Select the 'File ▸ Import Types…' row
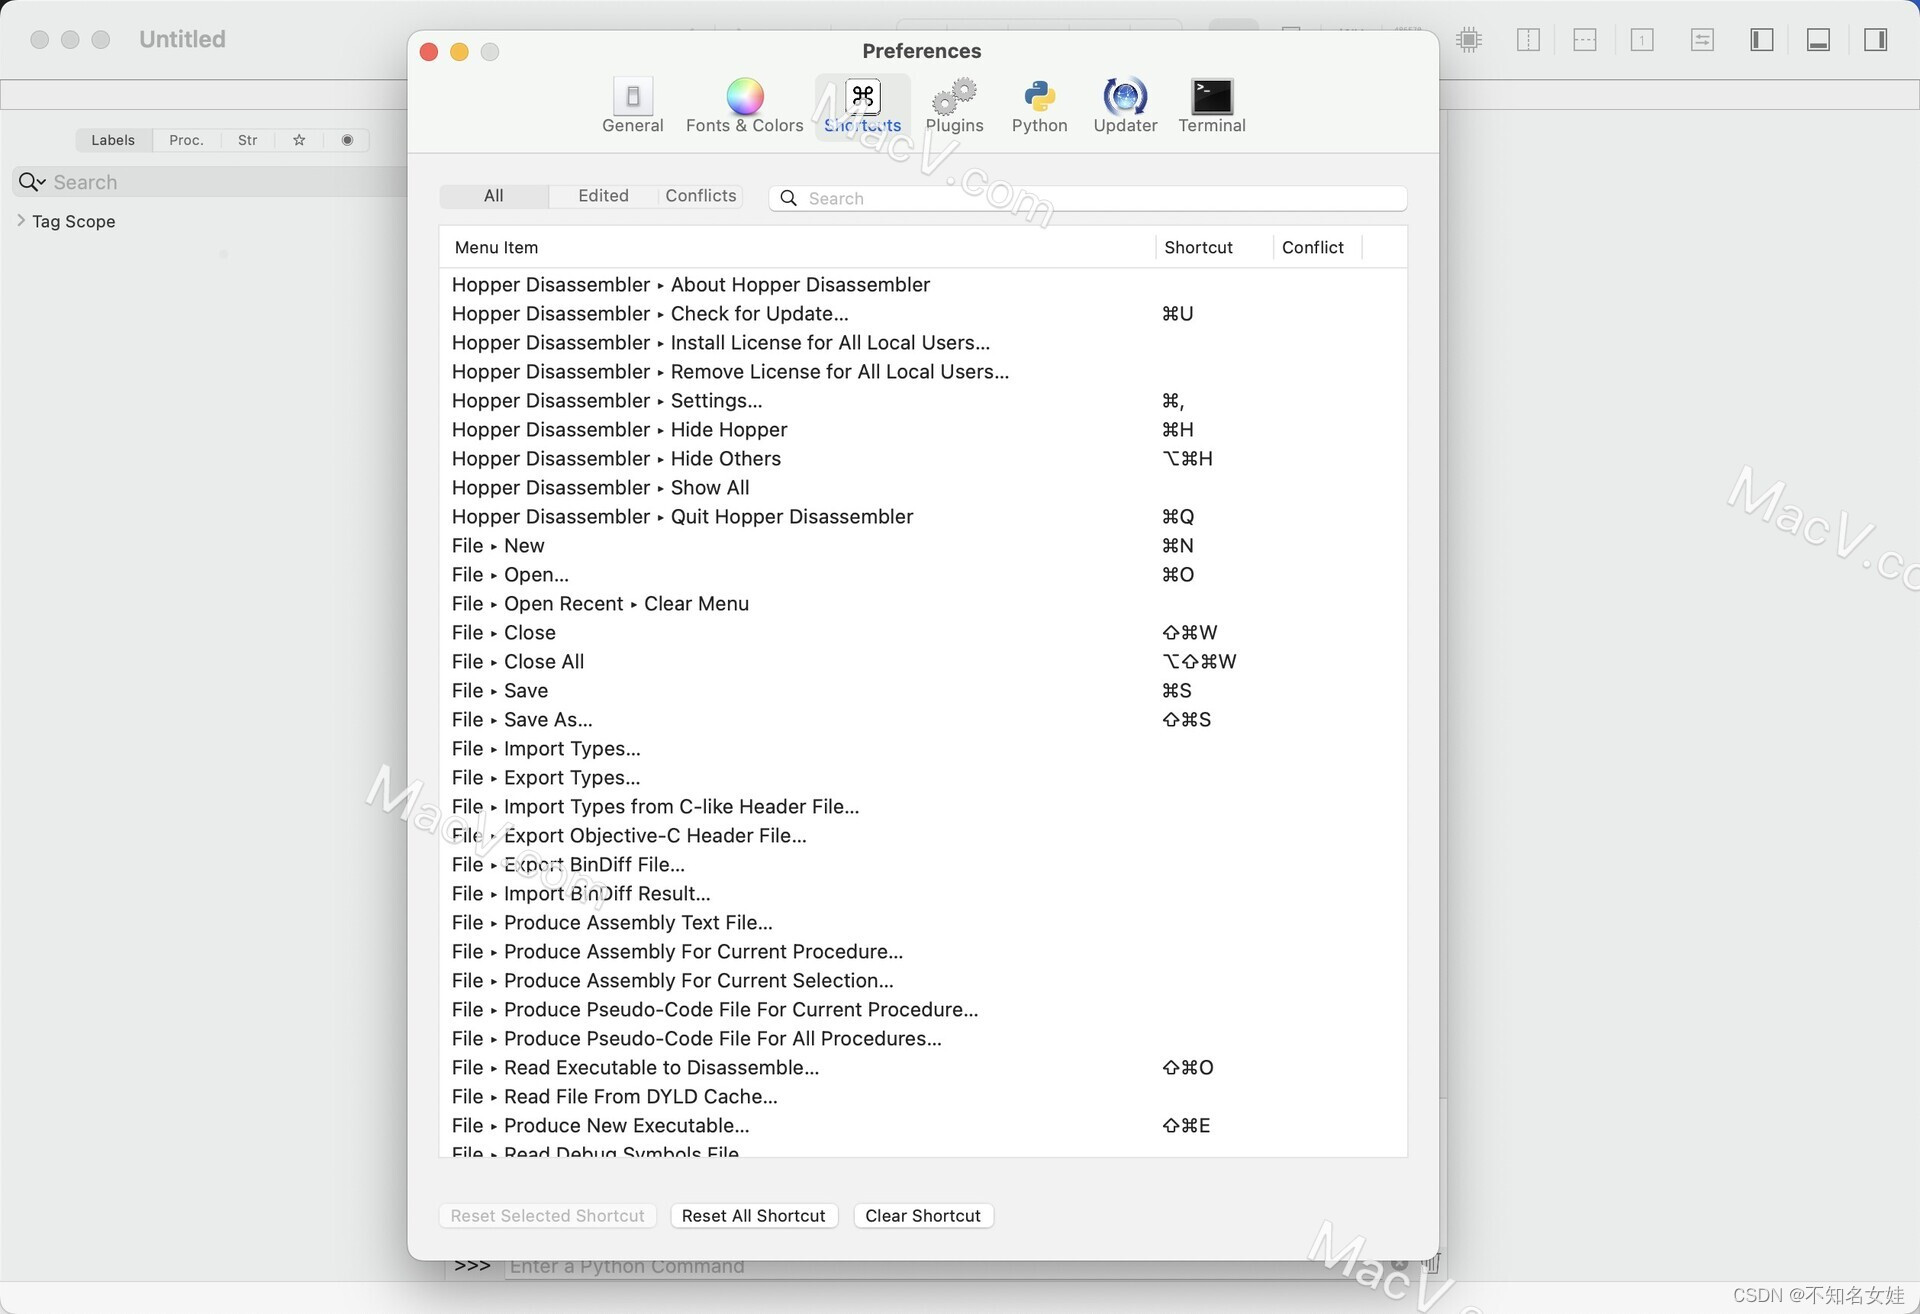Image resolution: width=1920 pixels, height=1314 pixels. [923, 749]
